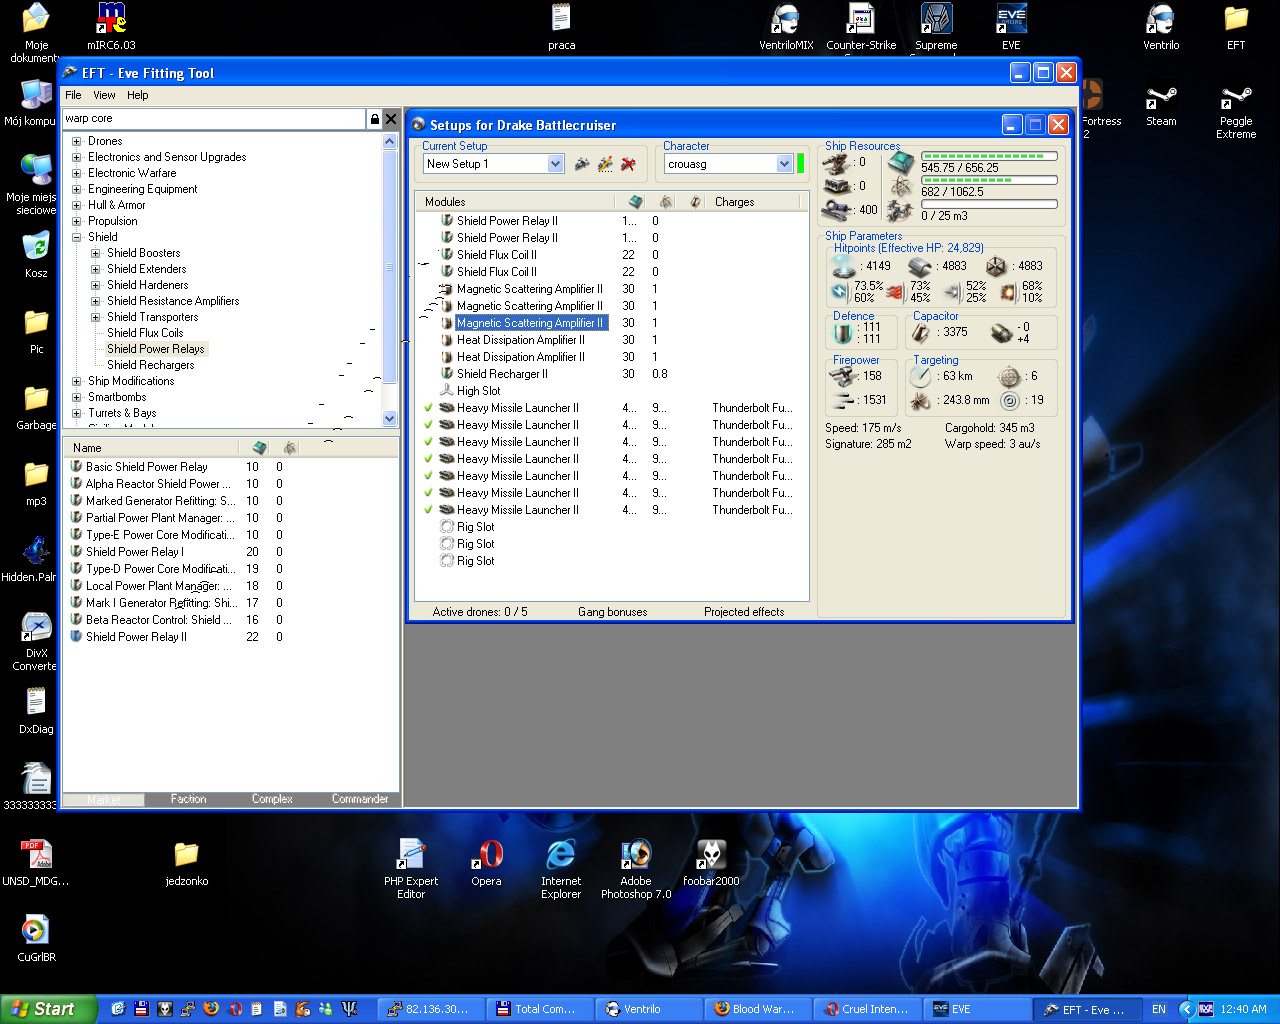Toggle last Heavy Missile Launcher II checkmark

coord(428,510)
